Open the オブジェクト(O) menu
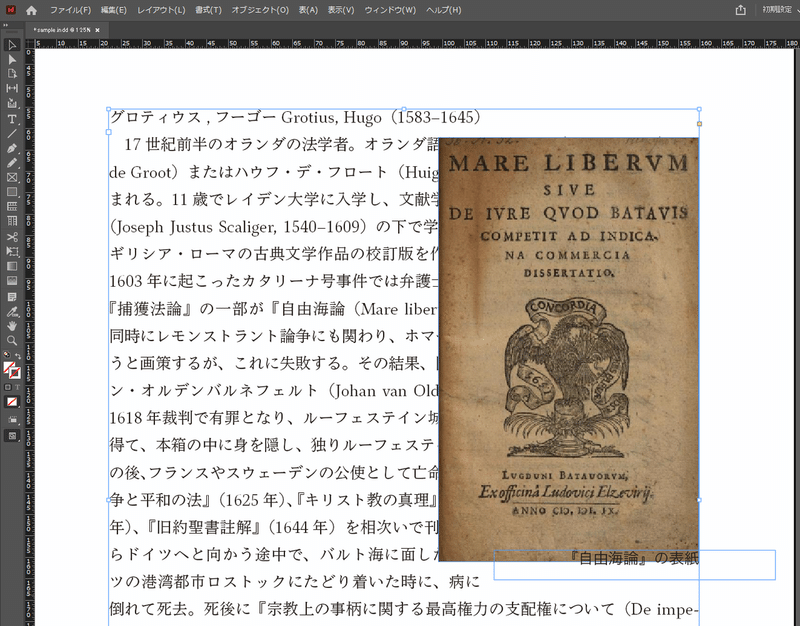The height and width of the screenshot is (626, 800). click(x=260, y=10)
